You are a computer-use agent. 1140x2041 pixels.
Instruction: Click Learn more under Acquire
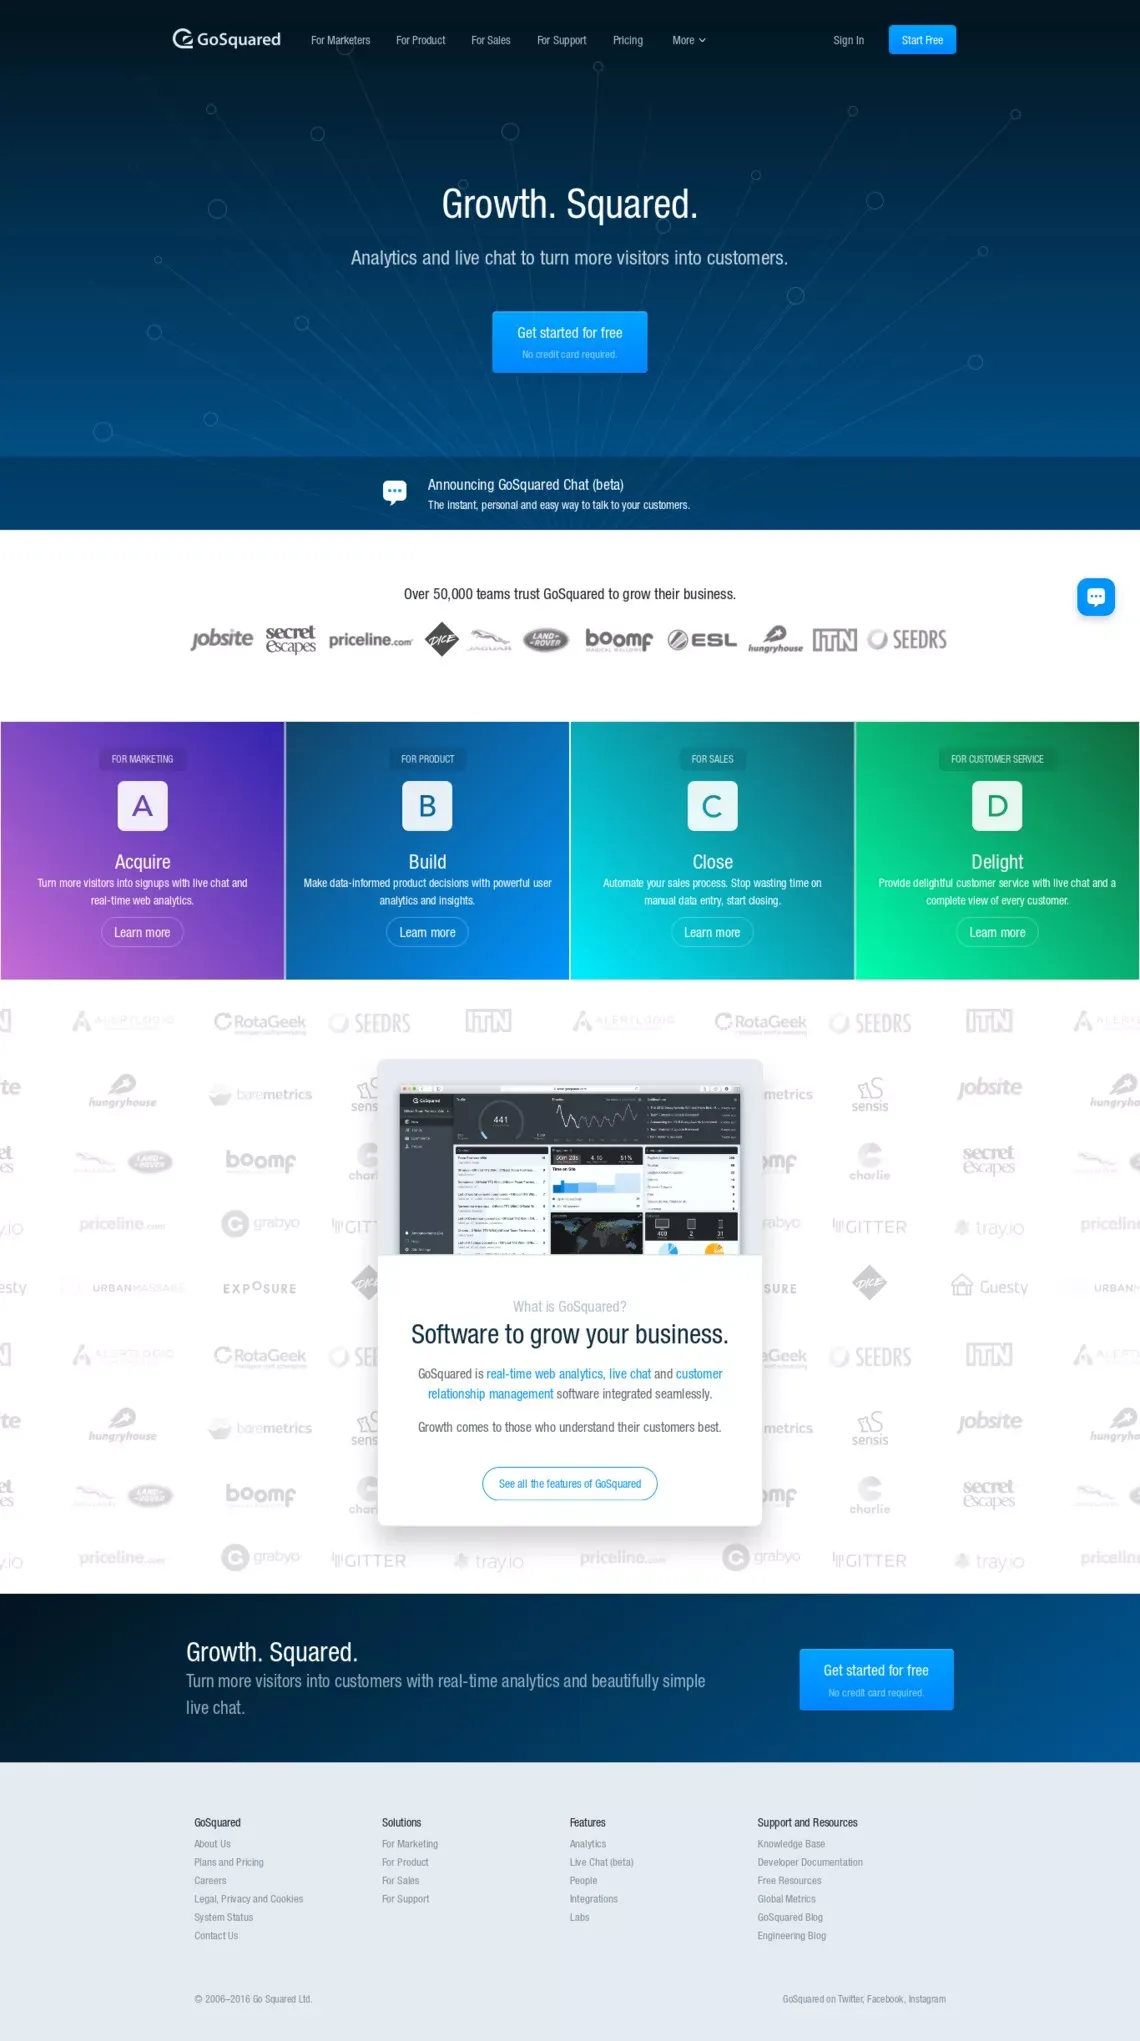[x=142, y=932]
